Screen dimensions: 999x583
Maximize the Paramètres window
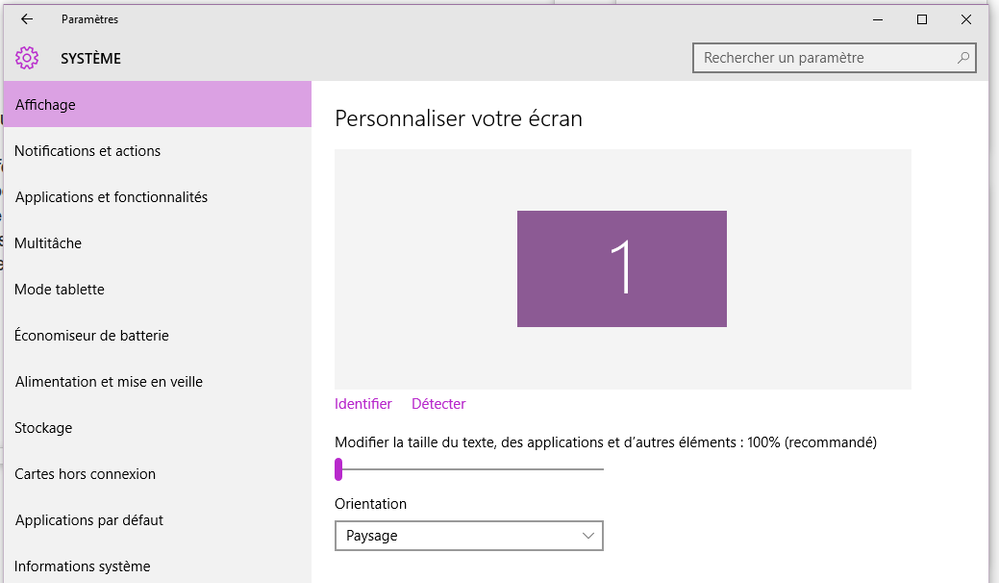[922, 19]
